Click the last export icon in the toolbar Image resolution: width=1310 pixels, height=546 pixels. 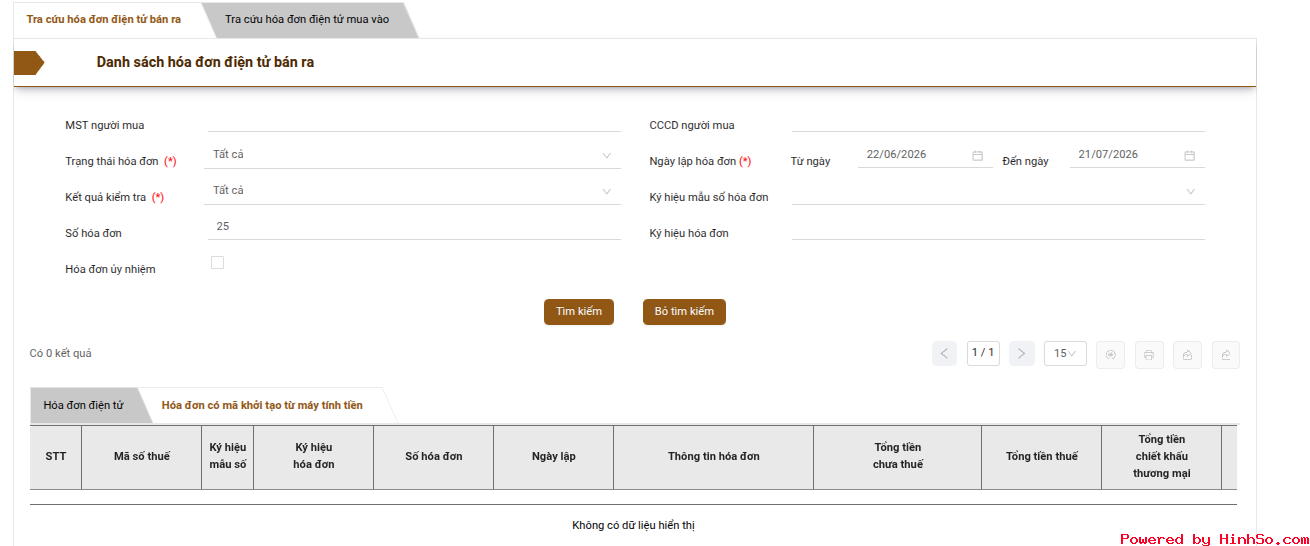tap(1225, 354)
